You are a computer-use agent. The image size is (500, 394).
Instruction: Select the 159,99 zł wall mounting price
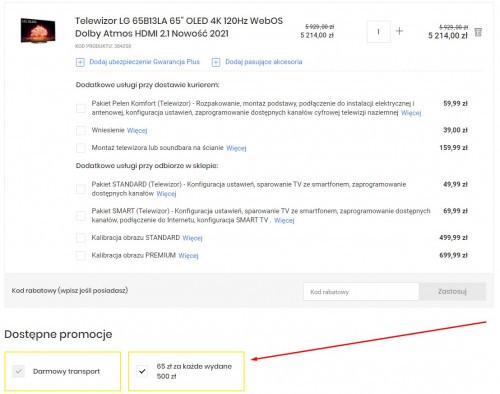coord(453,147)
